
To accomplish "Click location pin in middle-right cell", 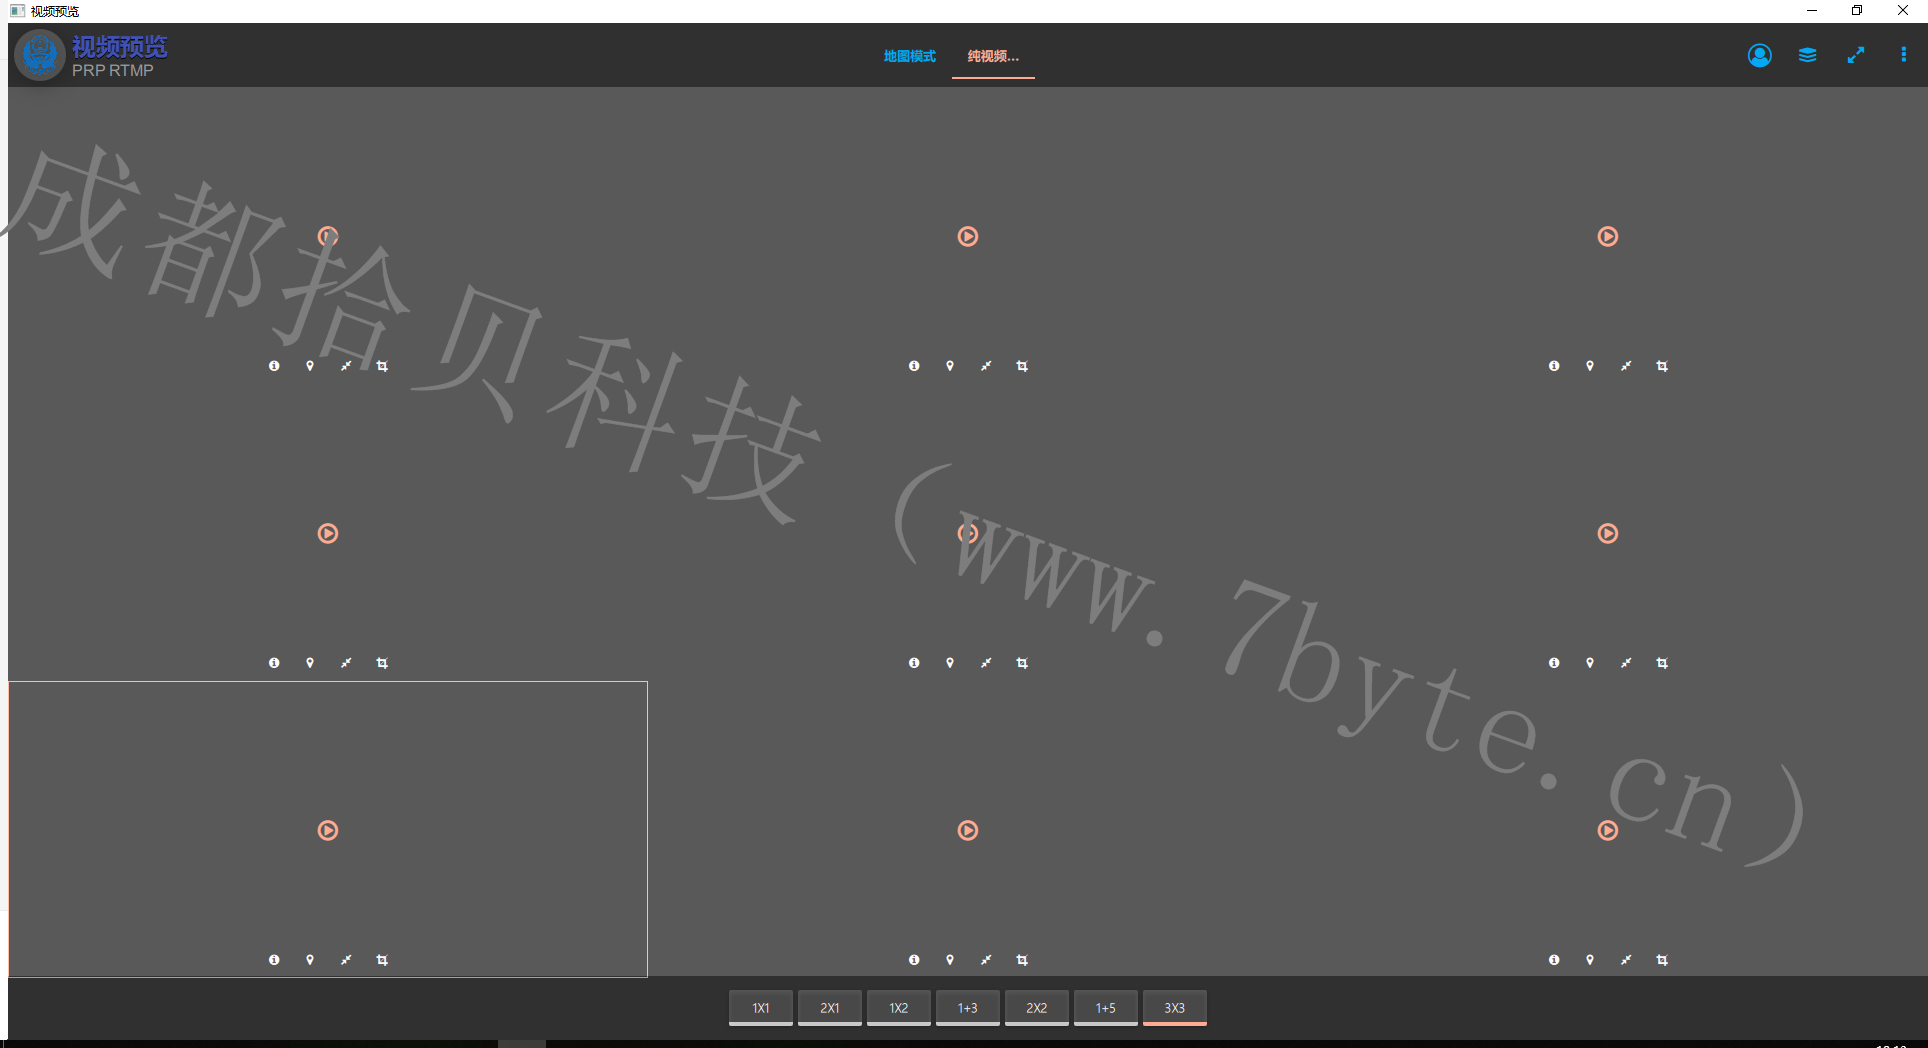I will click(1590, 663).
